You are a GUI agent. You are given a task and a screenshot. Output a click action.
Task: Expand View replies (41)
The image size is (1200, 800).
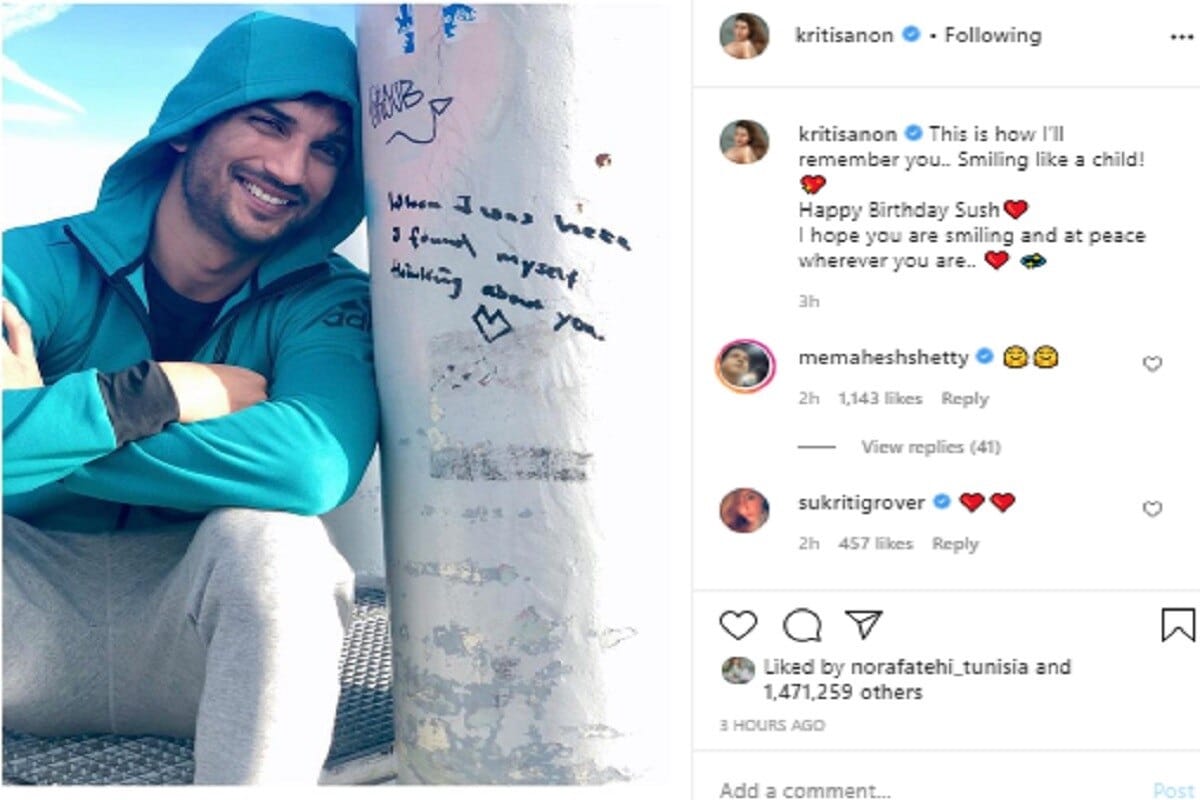[x=930, y=447]
